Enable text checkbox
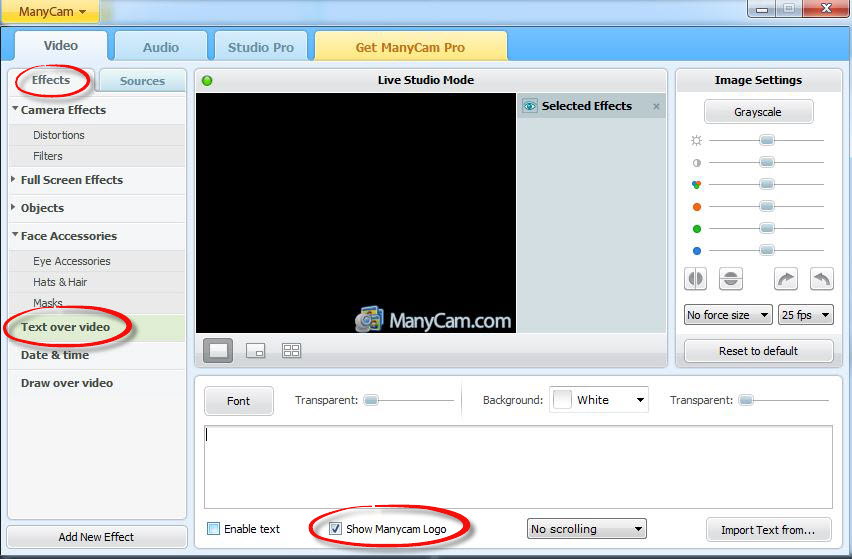This screenshot has height=559, width=852. (214, 529)
